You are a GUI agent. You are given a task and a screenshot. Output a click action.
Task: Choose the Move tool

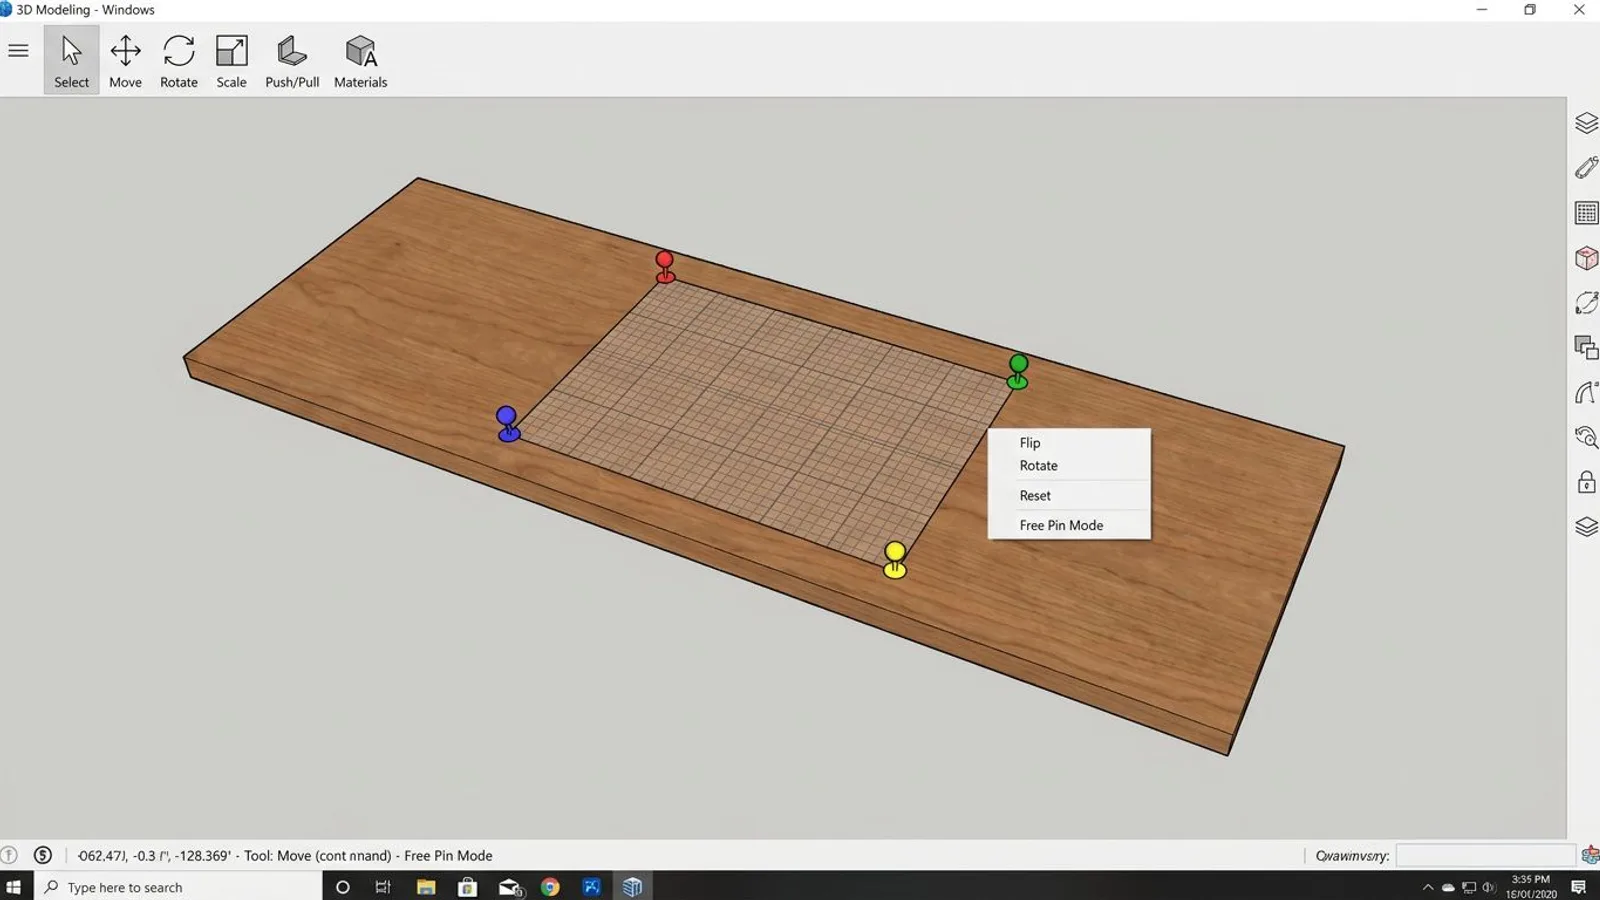click(125, 61)
